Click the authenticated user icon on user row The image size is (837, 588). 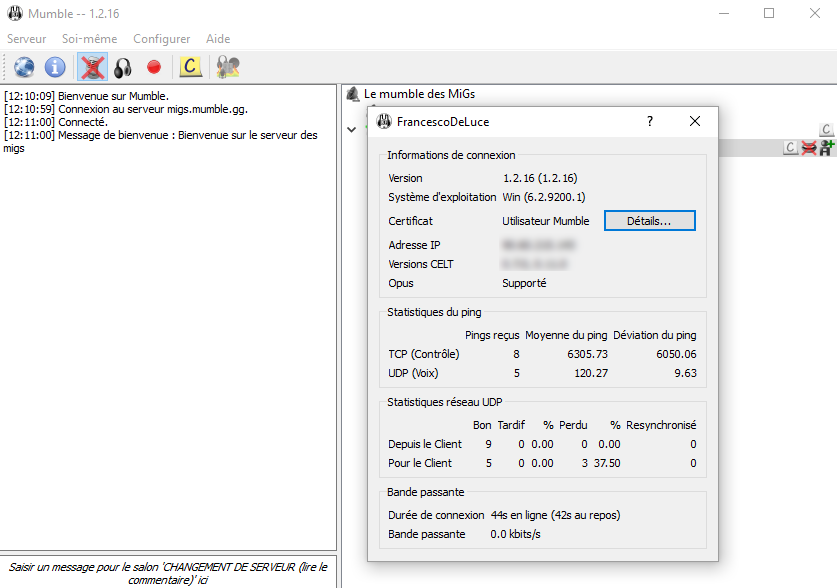tap(827, 148)
